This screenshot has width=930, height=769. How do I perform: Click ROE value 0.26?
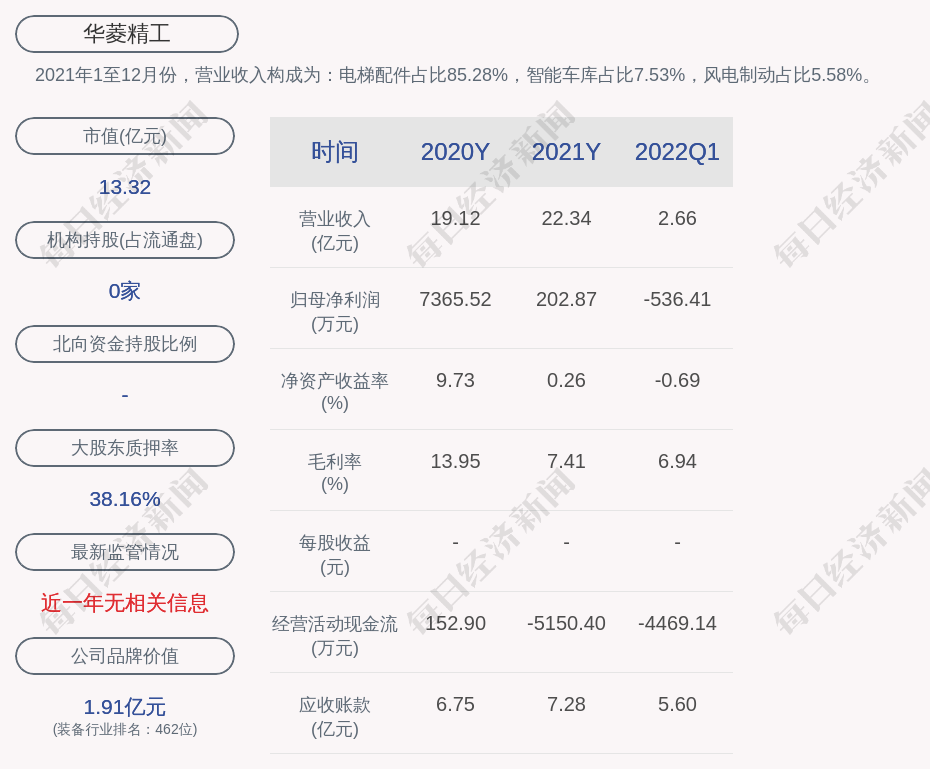tap(566, 381)
